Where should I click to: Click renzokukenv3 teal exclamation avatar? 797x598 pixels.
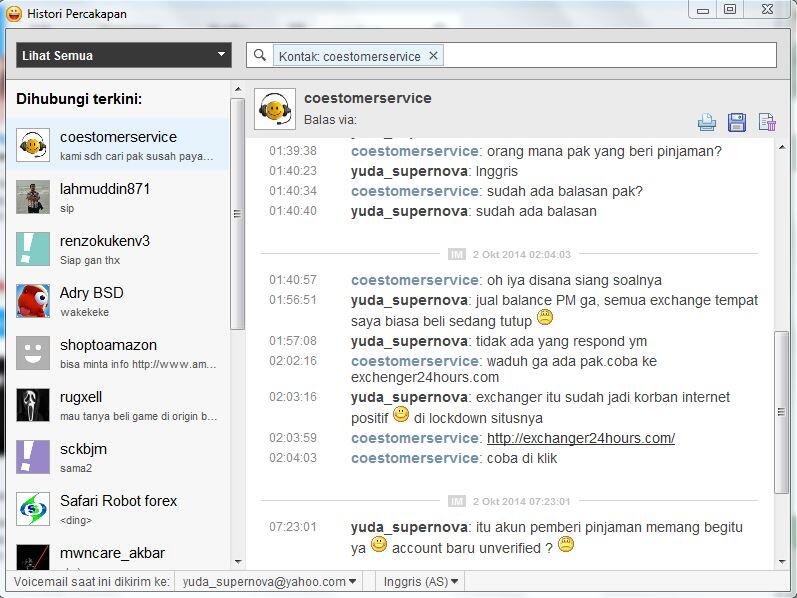[x=33, y=249]
